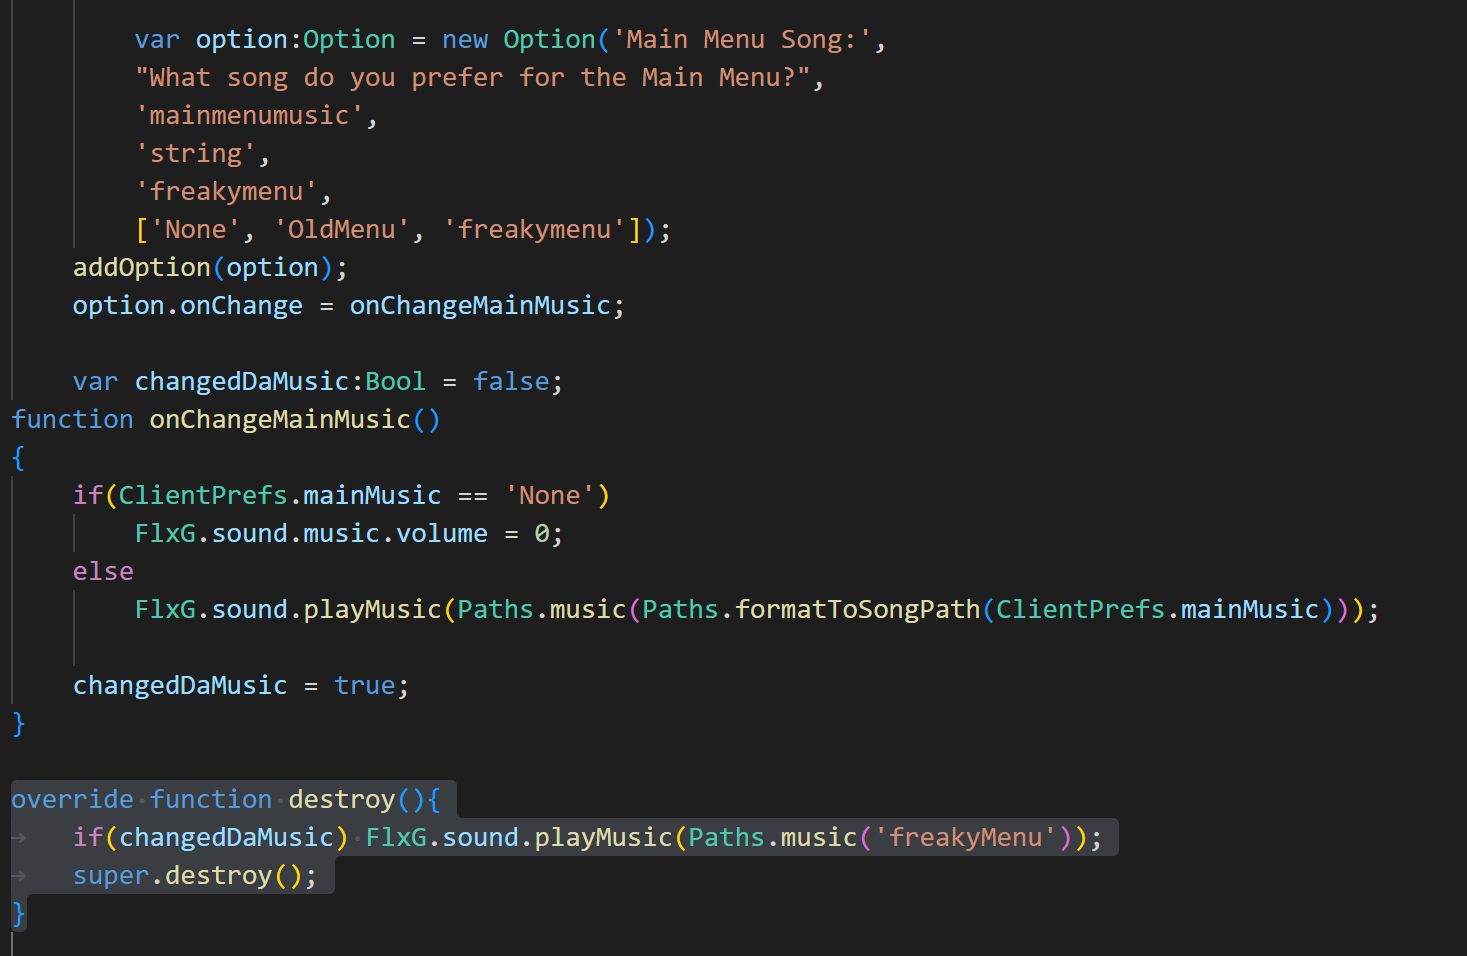Select the 'mainmenumusic' string
This screenshot has height=956, width=1467.
[x=250, y=116]
